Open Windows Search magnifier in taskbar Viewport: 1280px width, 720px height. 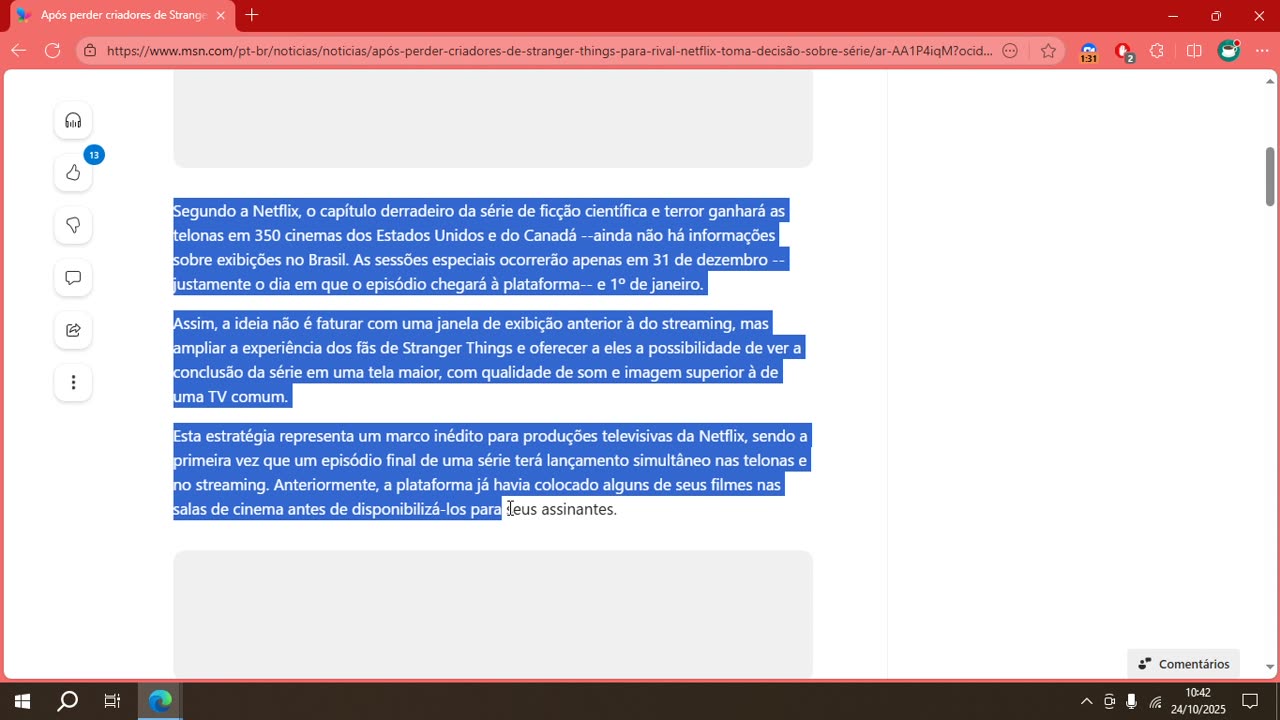[67, 701]
